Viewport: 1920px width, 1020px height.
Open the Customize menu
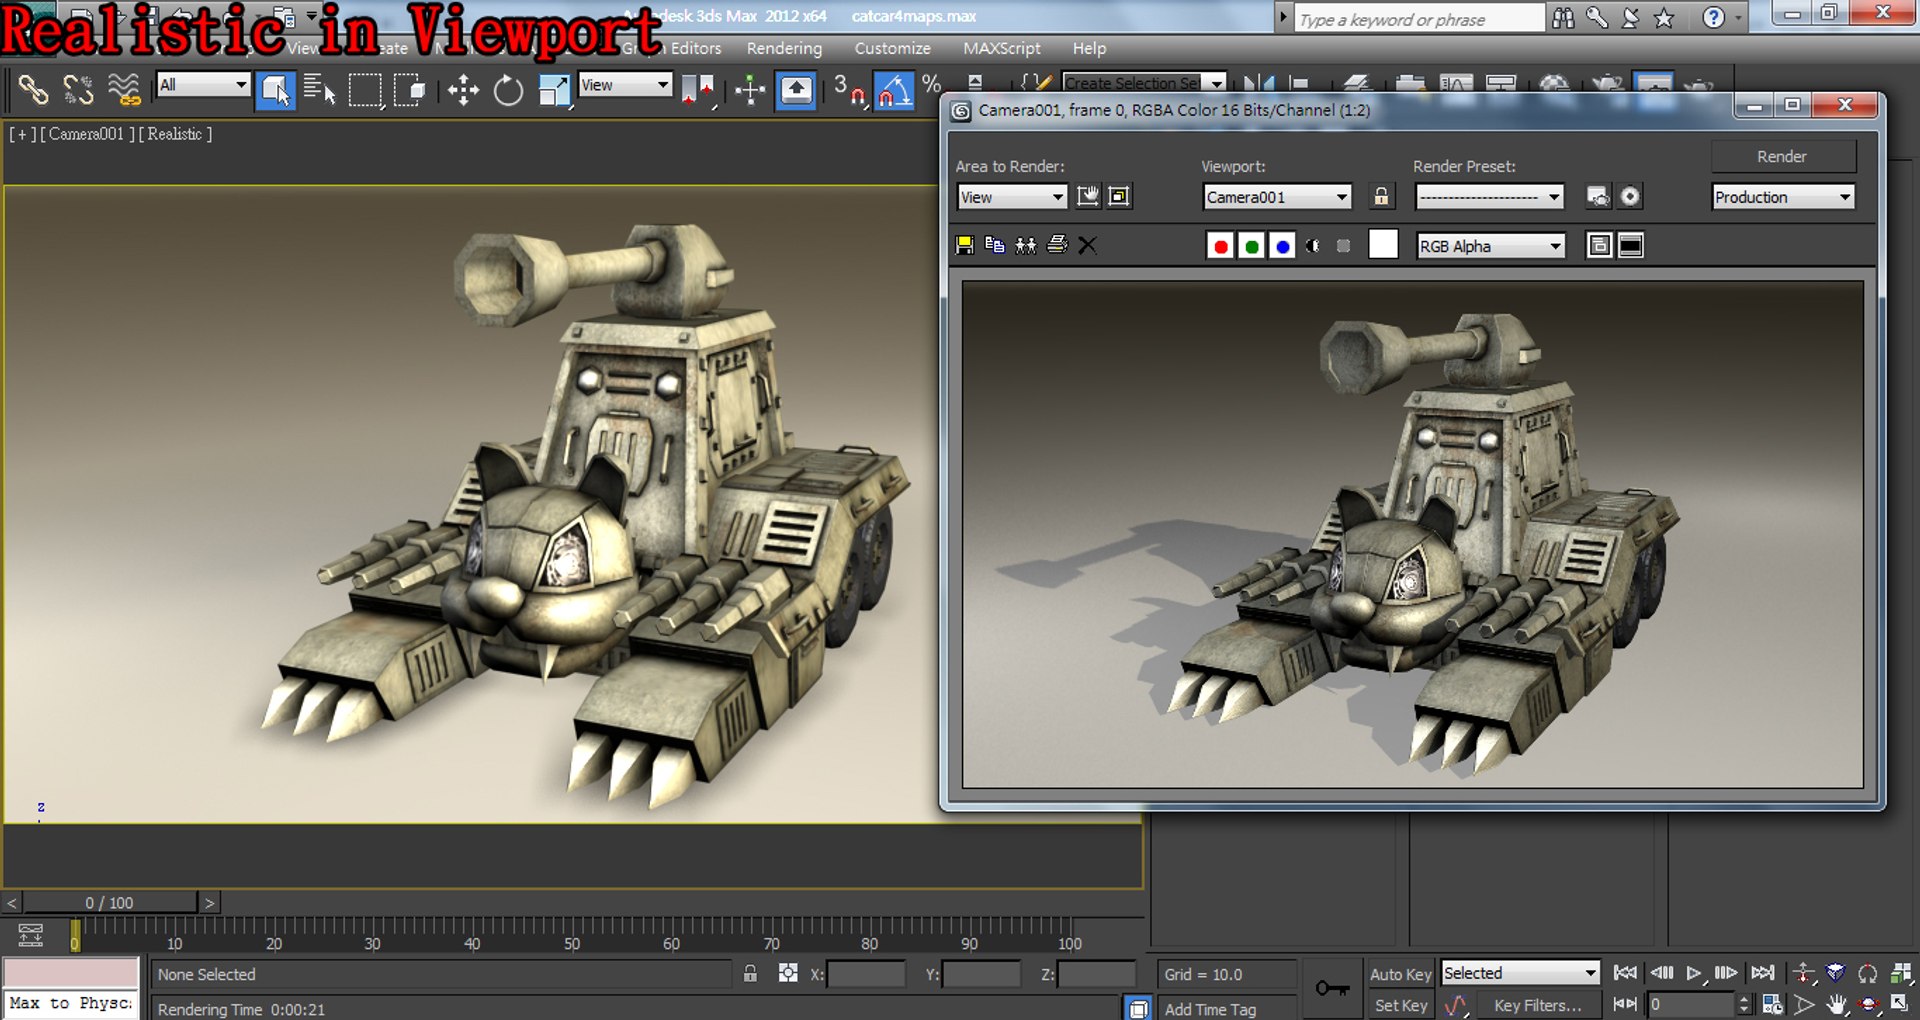pyautogui.click(x=892, y=48)
